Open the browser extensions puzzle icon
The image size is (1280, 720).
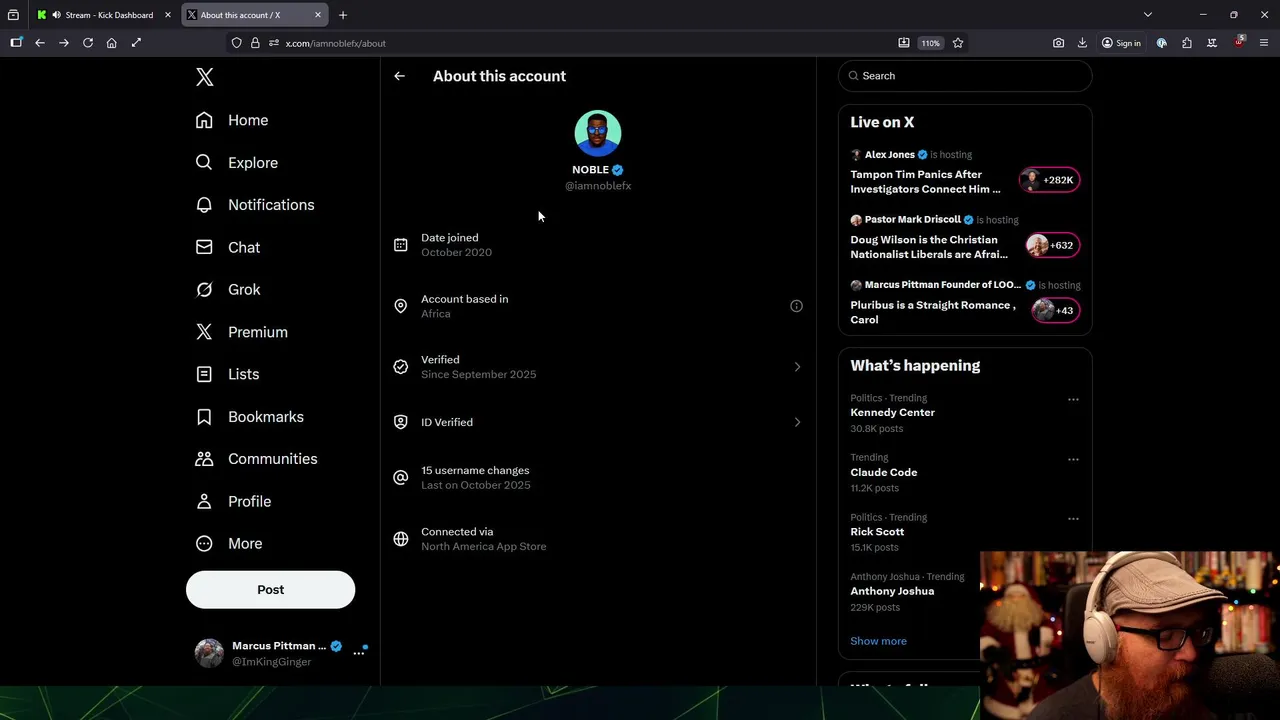(1187, 43)
